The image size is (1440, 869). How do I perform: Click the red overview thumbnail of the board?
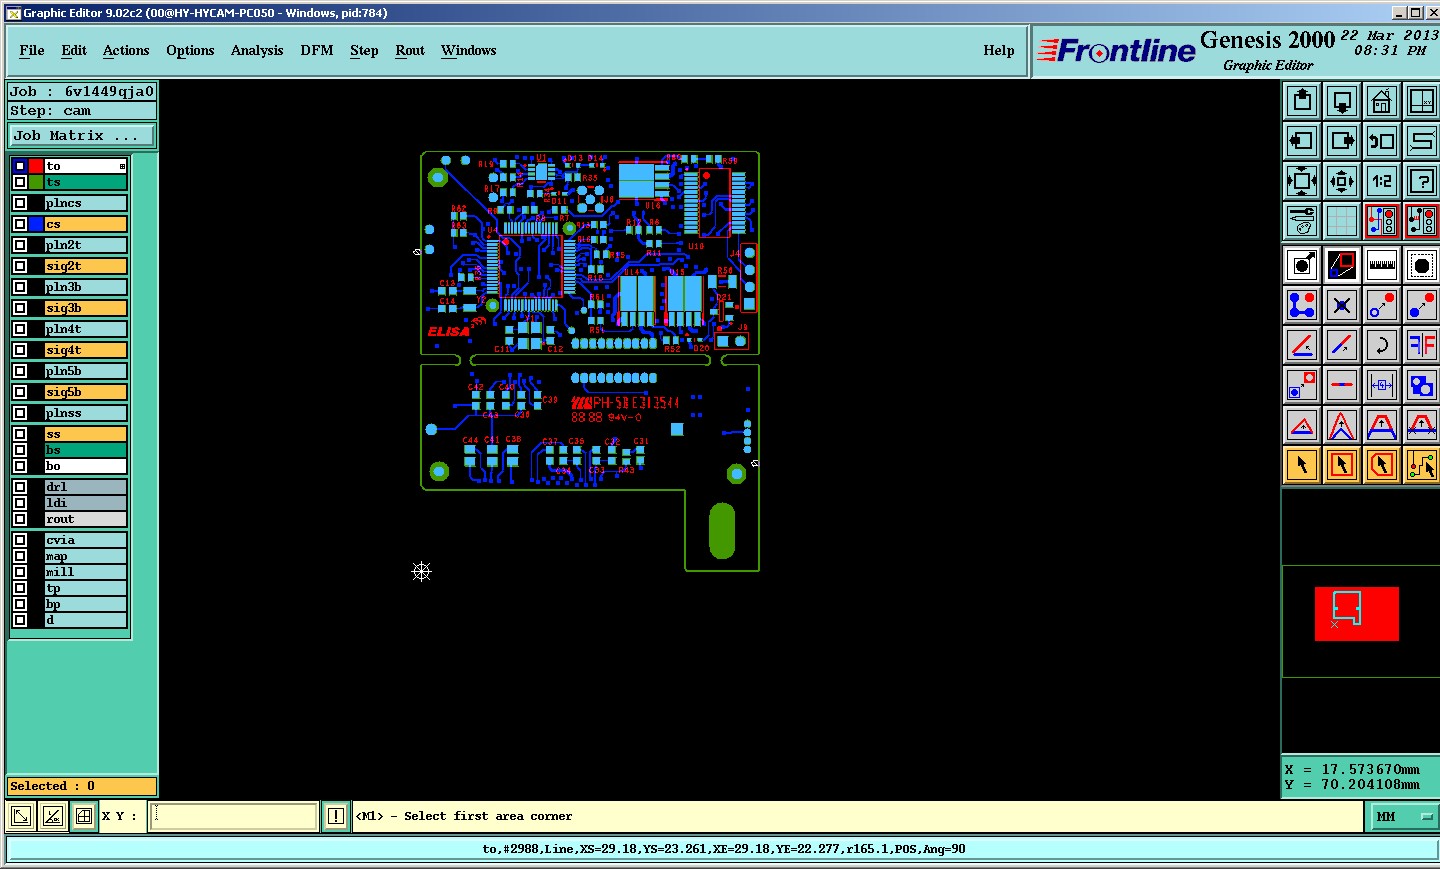1356,614
